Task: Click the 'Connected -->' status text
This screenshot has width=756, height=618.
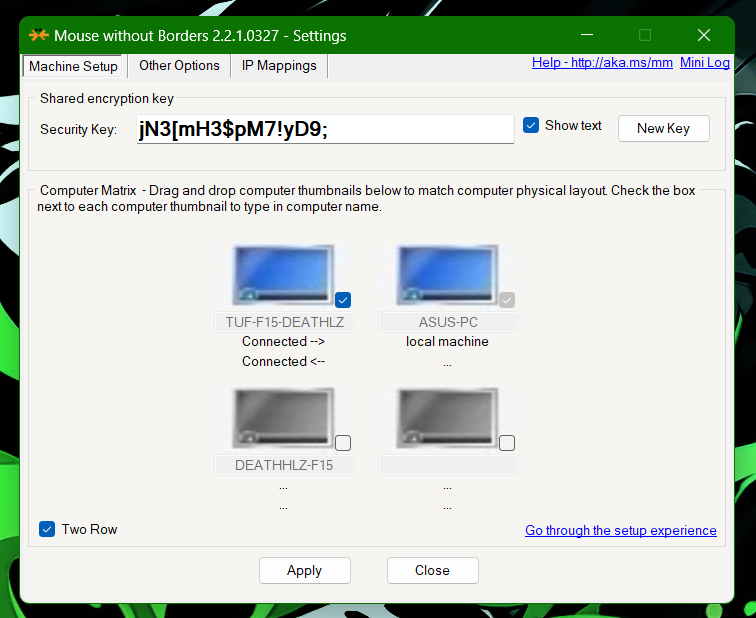Action: [284, 341]
